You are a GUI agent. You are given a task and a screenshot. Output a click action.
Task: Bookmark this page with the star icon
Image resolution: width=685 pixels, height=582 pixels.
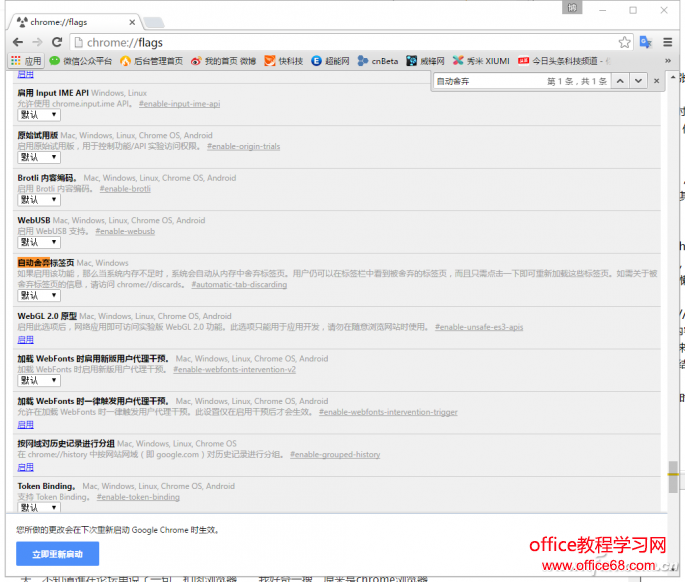pos(624,42)
